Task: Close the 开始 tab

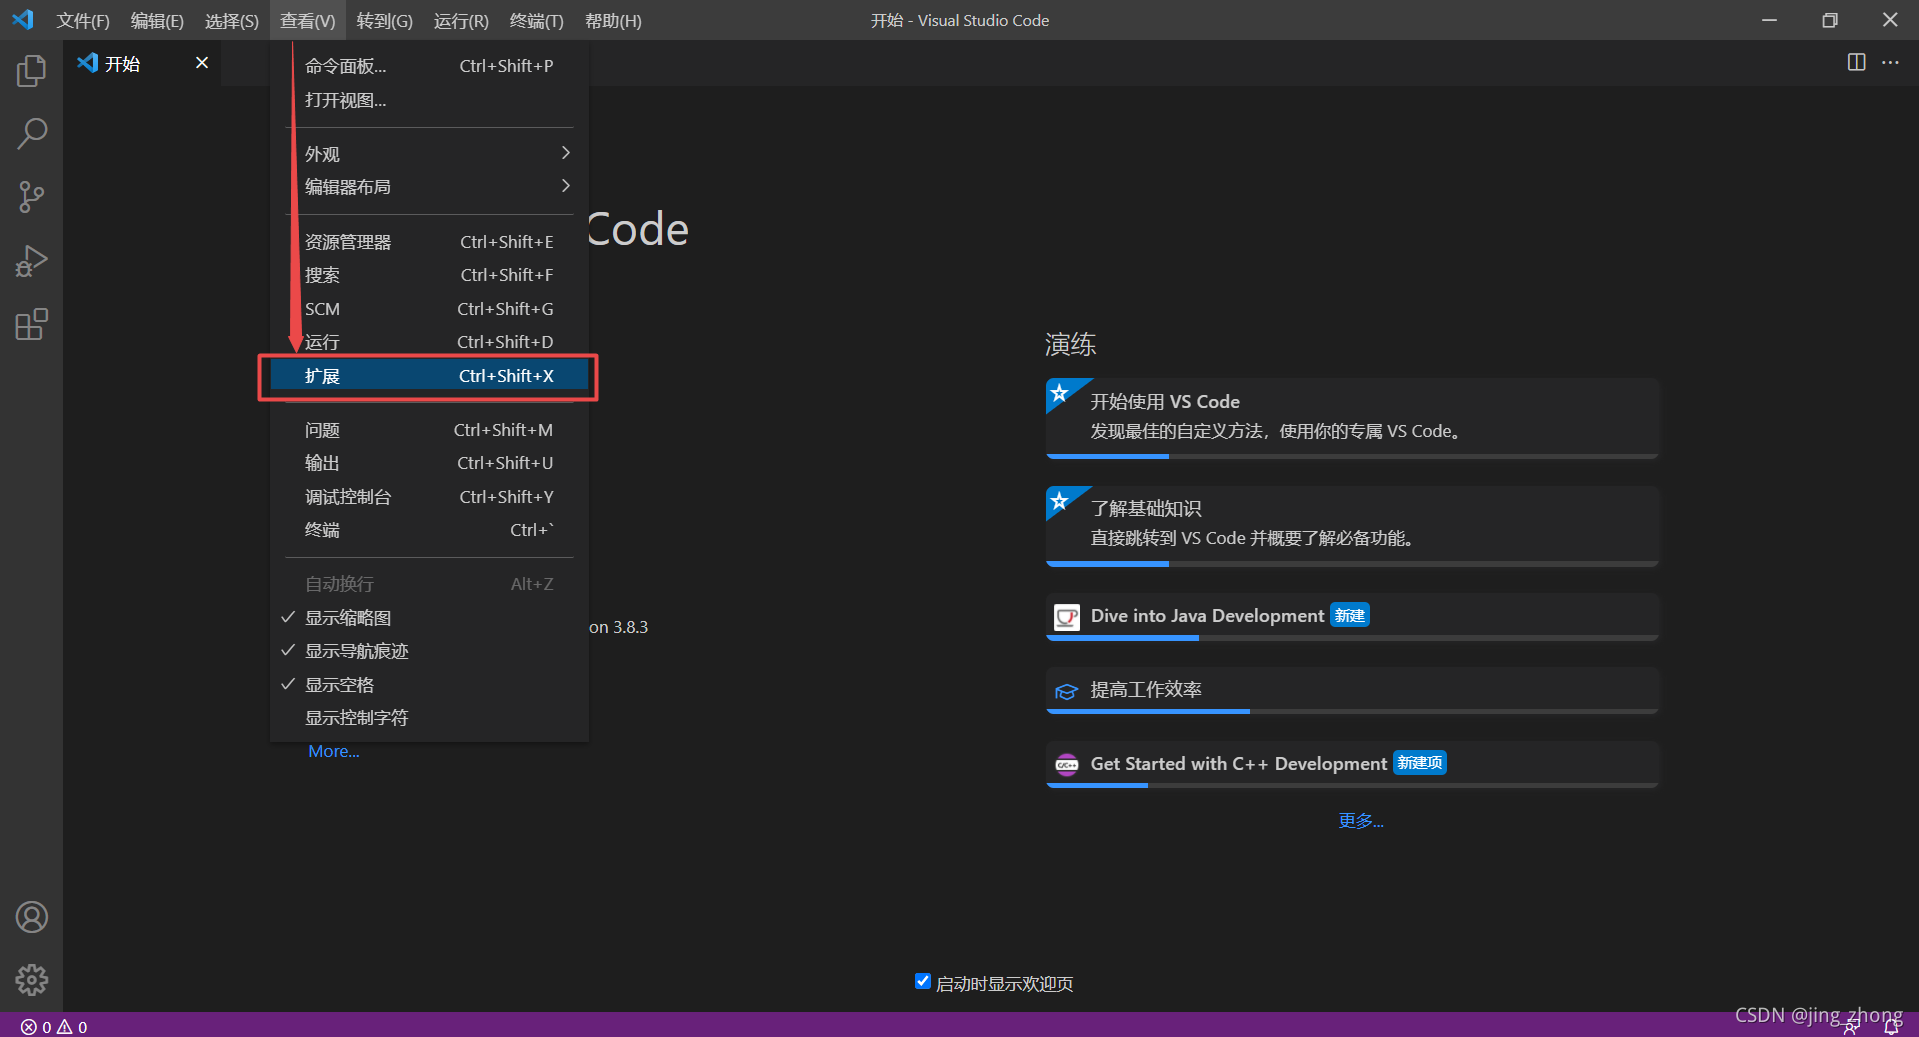Action: (x=202, y=63)
